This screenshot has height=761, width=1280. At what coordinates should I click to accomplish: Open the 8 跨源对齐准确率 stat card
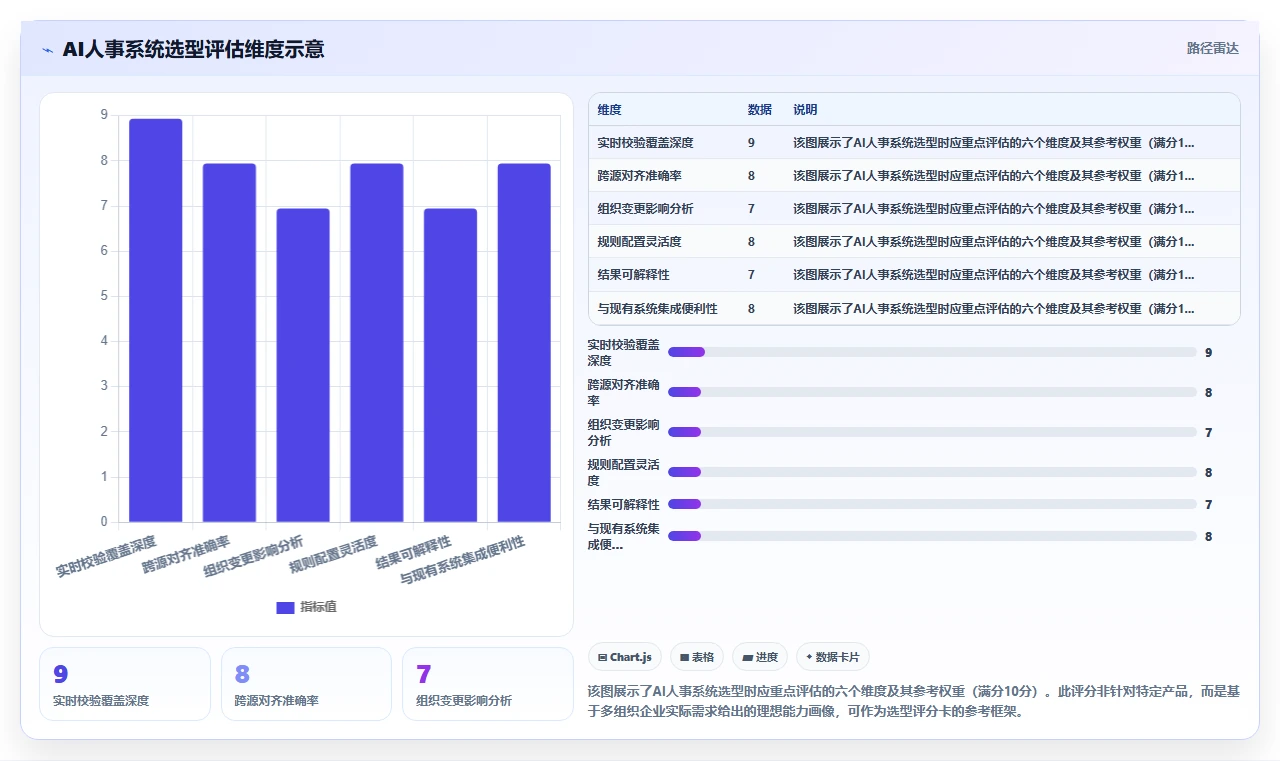(x=306, y=684)
